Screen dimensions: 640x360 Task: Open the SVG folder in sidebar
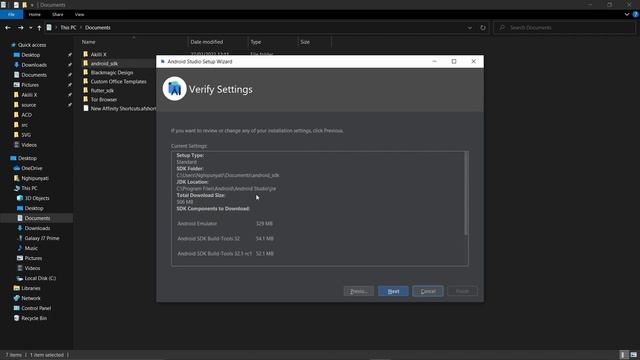[x=26, y=135]
